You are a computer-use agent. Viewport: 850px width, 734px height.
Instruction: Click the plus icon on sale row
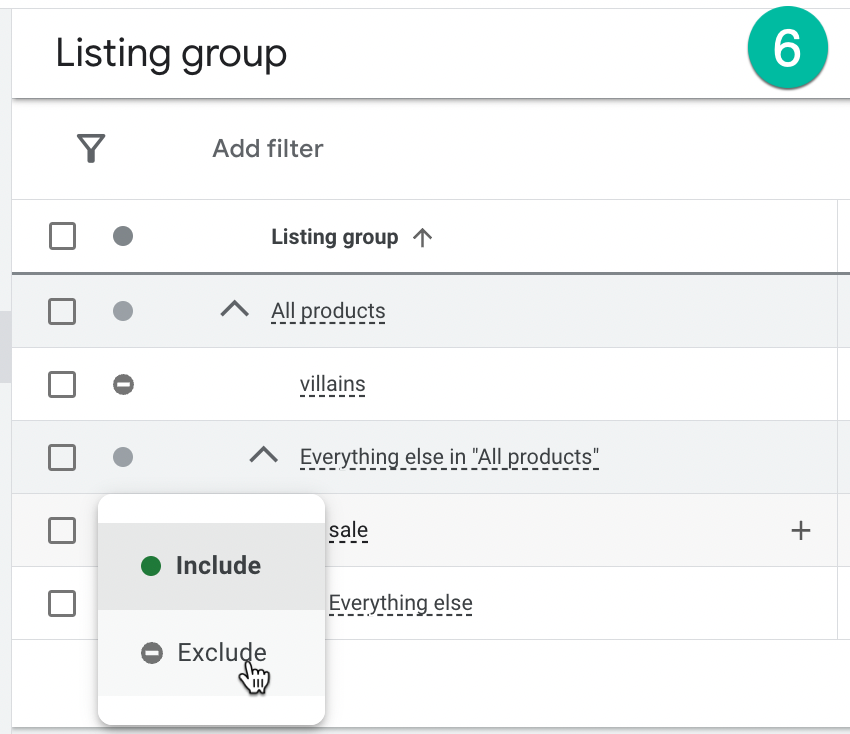pyautogui.click(x=800, y=531)
